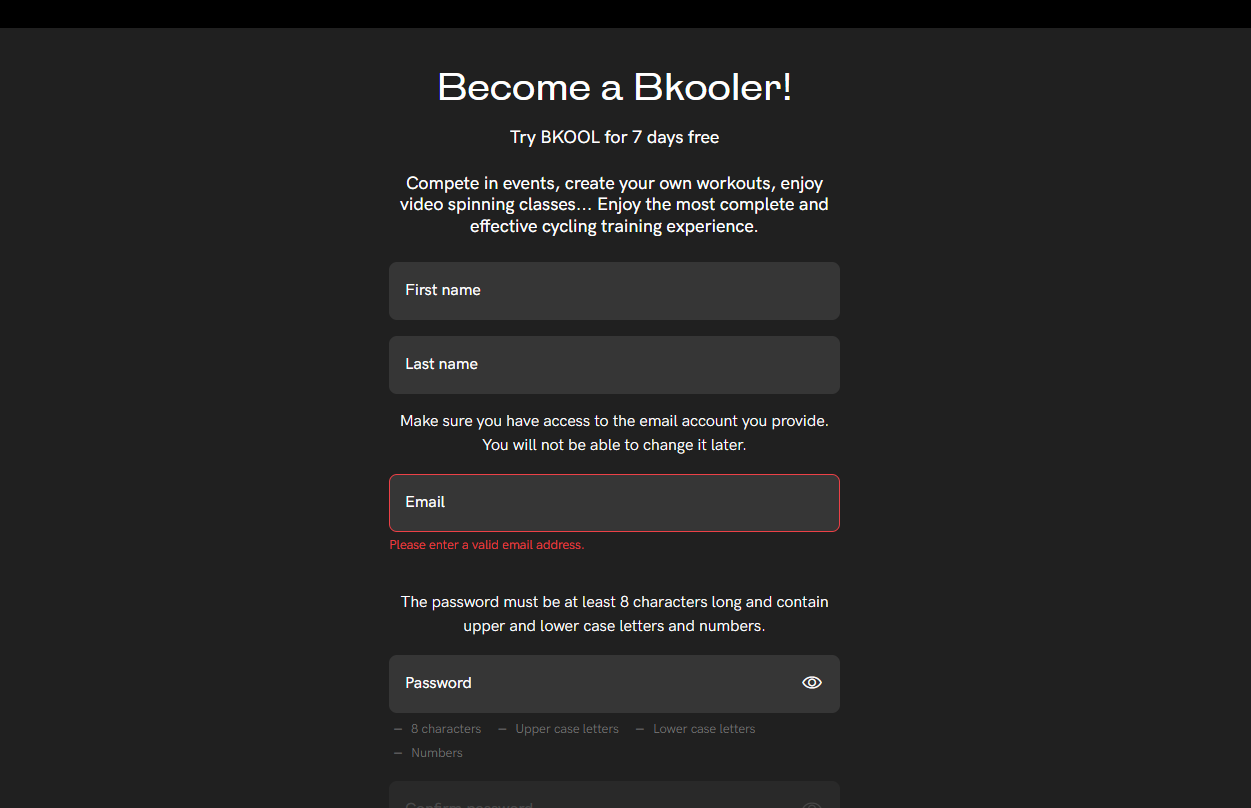The height and width of the screenshot is (808, 1251).
Task: Select the Last name field
Action: pyautogui.click(x=614, y=365)
